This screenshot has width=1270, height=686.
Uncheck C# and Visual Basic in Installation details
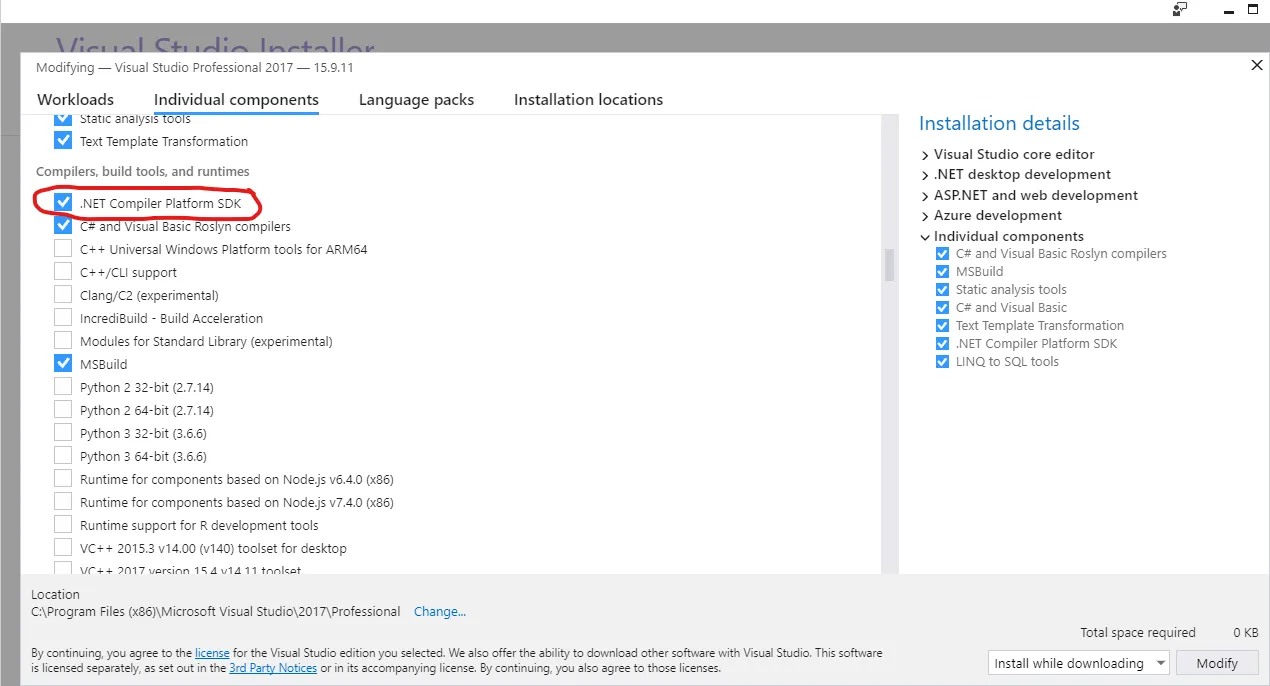[x=942, y=308]
